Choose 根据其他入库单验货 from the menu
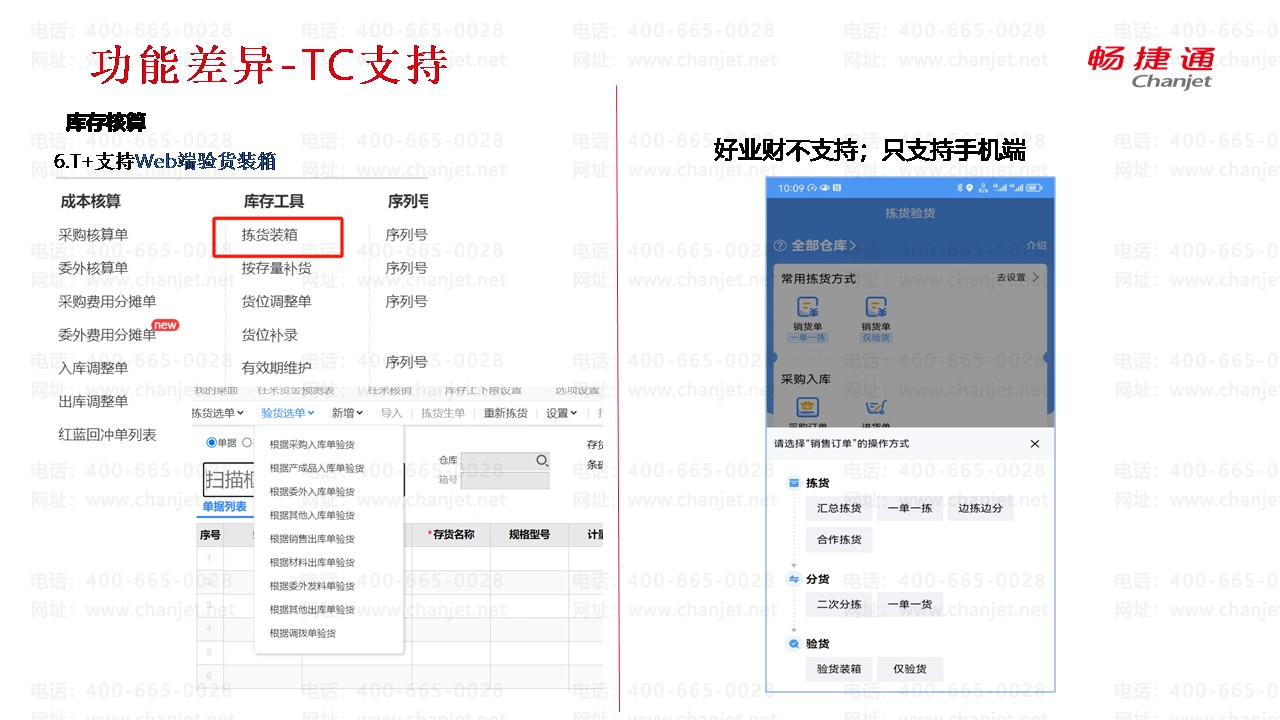Screen dimensions: 1280x720 point(312,516)
